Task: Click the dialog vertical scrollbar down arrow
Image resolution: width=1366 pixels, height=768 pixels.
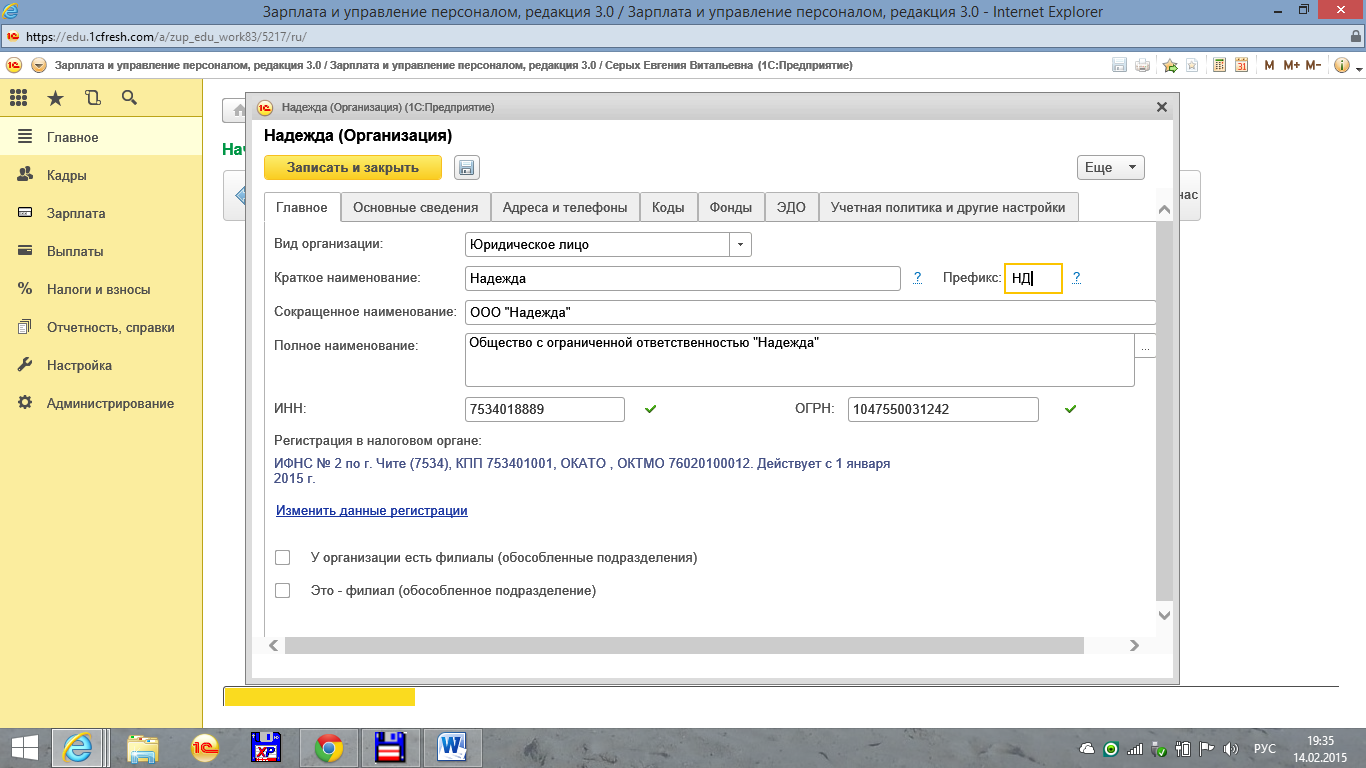Action: click(1163, 616)
